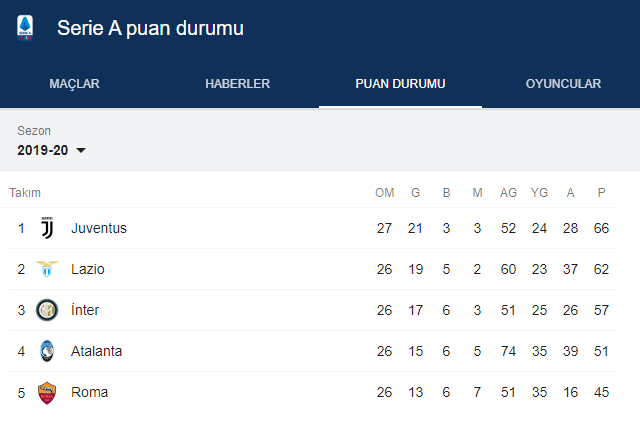Open the Haberler tab
640x433 pixels.
point(237,84)
